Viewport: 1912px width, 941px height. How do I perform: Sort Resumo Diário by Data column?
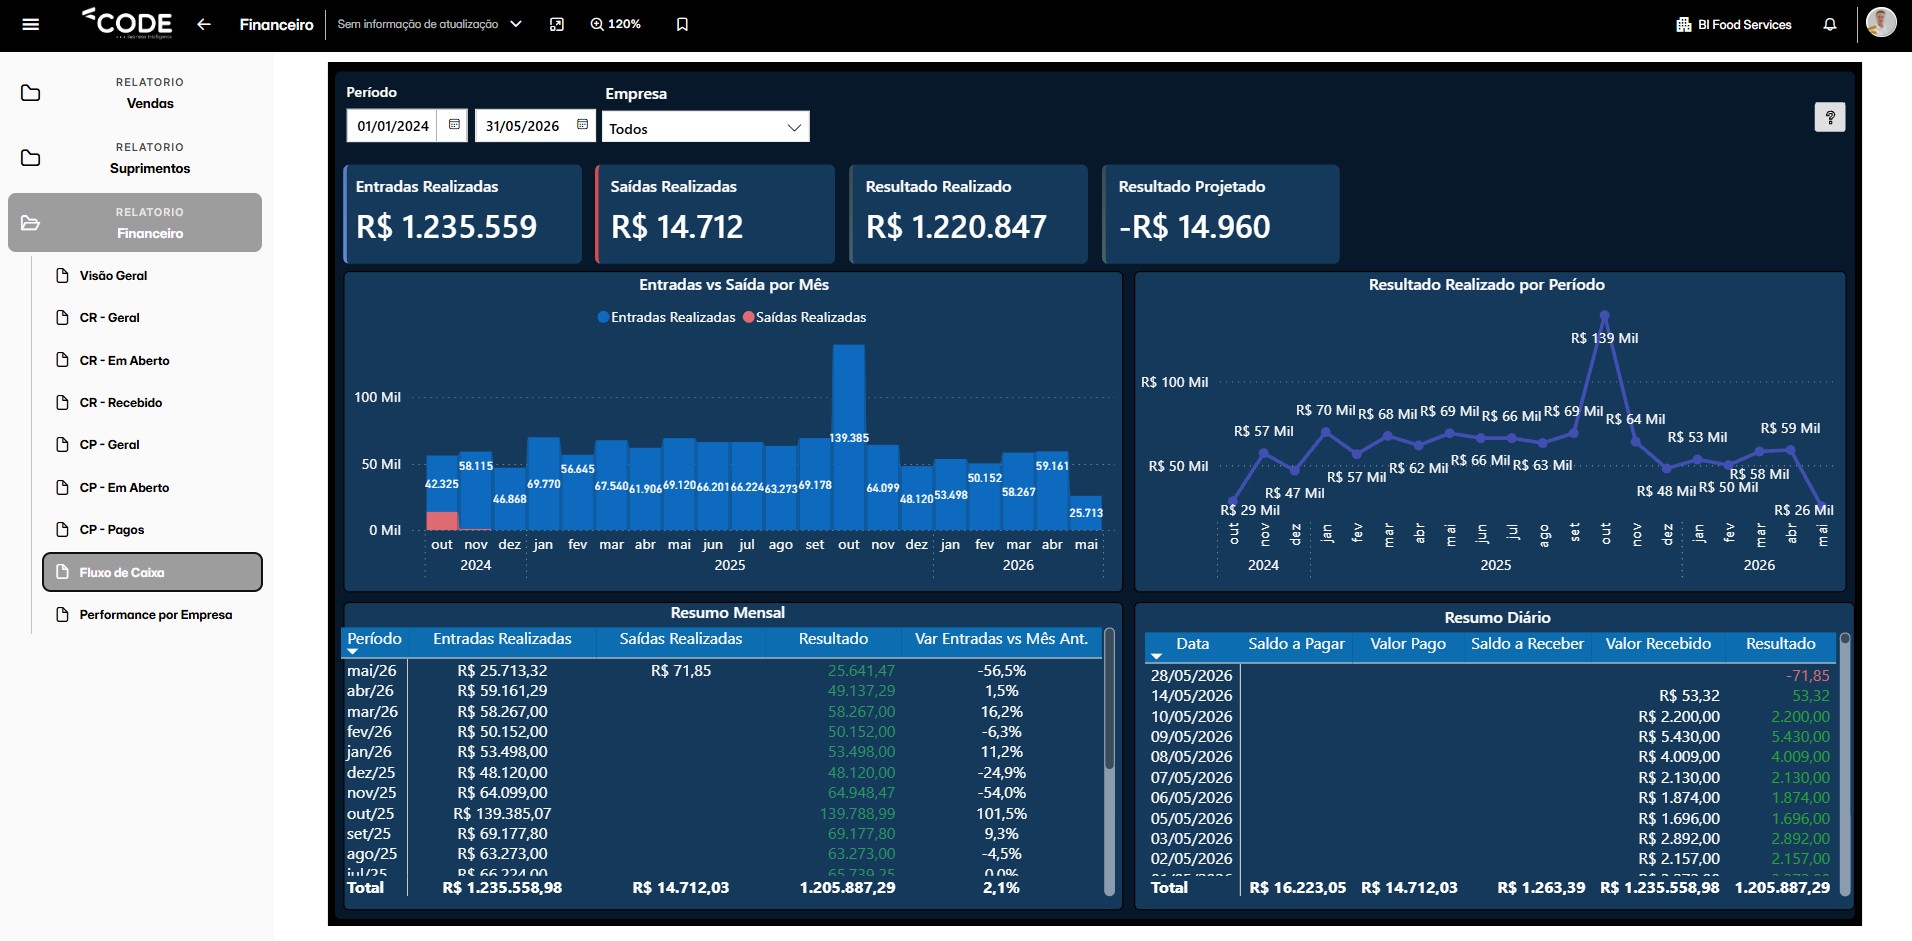click(1192, 644)
